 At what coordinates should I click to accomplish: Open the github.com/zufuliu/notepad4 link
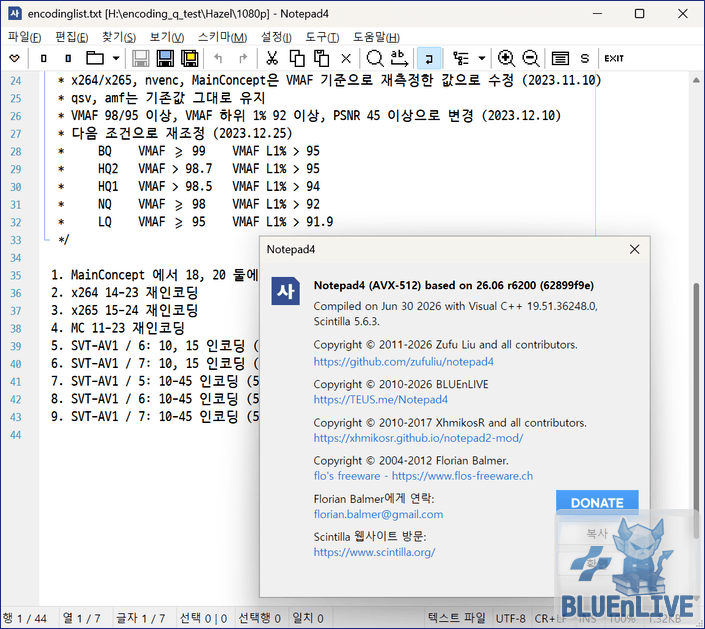[x=403, y=361]
